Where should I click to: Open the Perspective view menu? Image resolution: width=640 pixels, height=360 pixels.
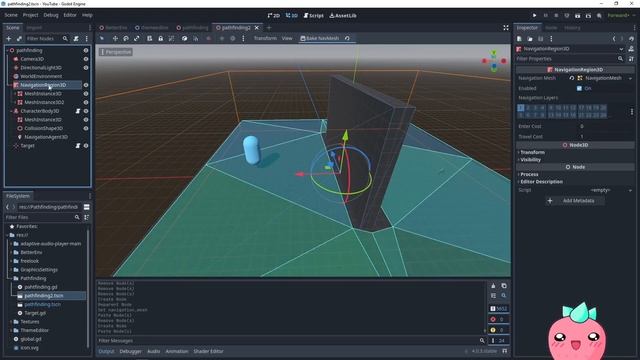[x=116, y=52]
